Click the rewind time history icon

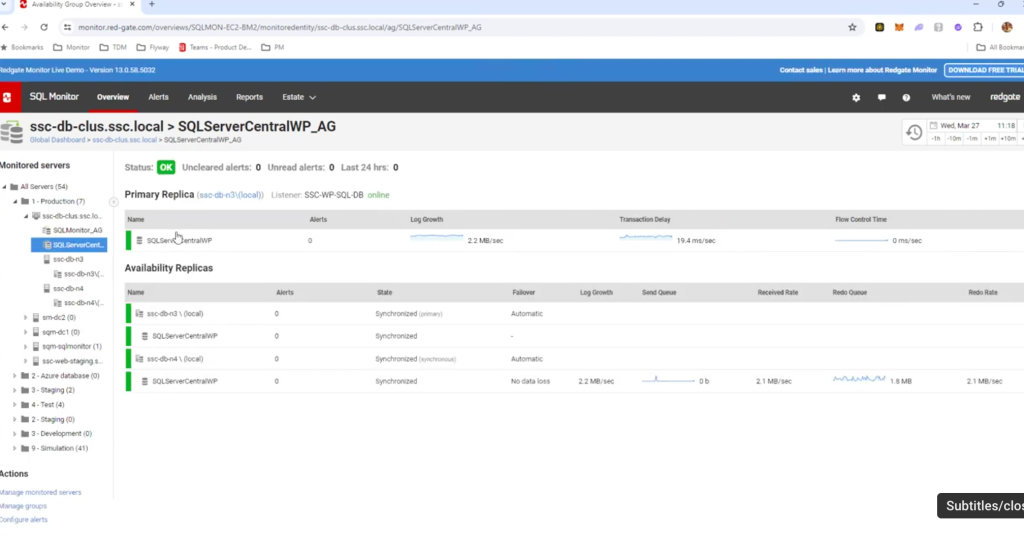point(913,132)
